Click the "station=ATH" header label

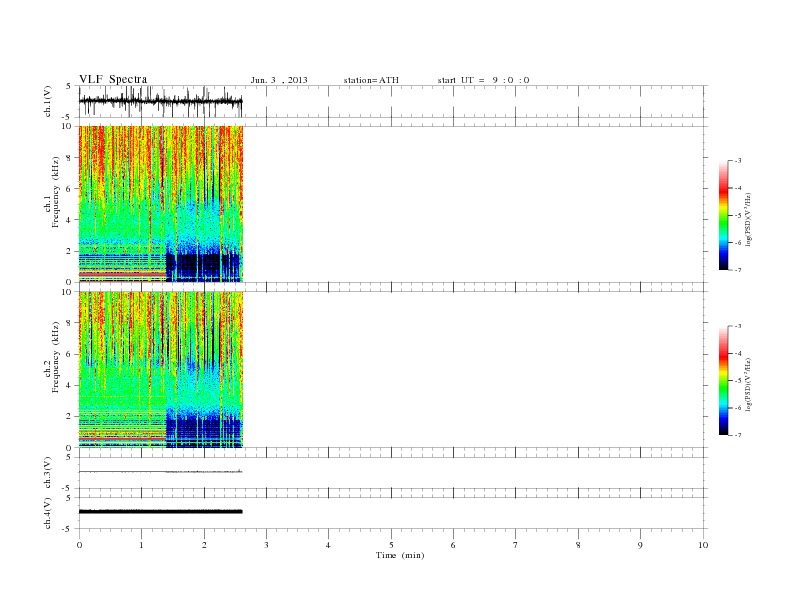pos(371,80)
